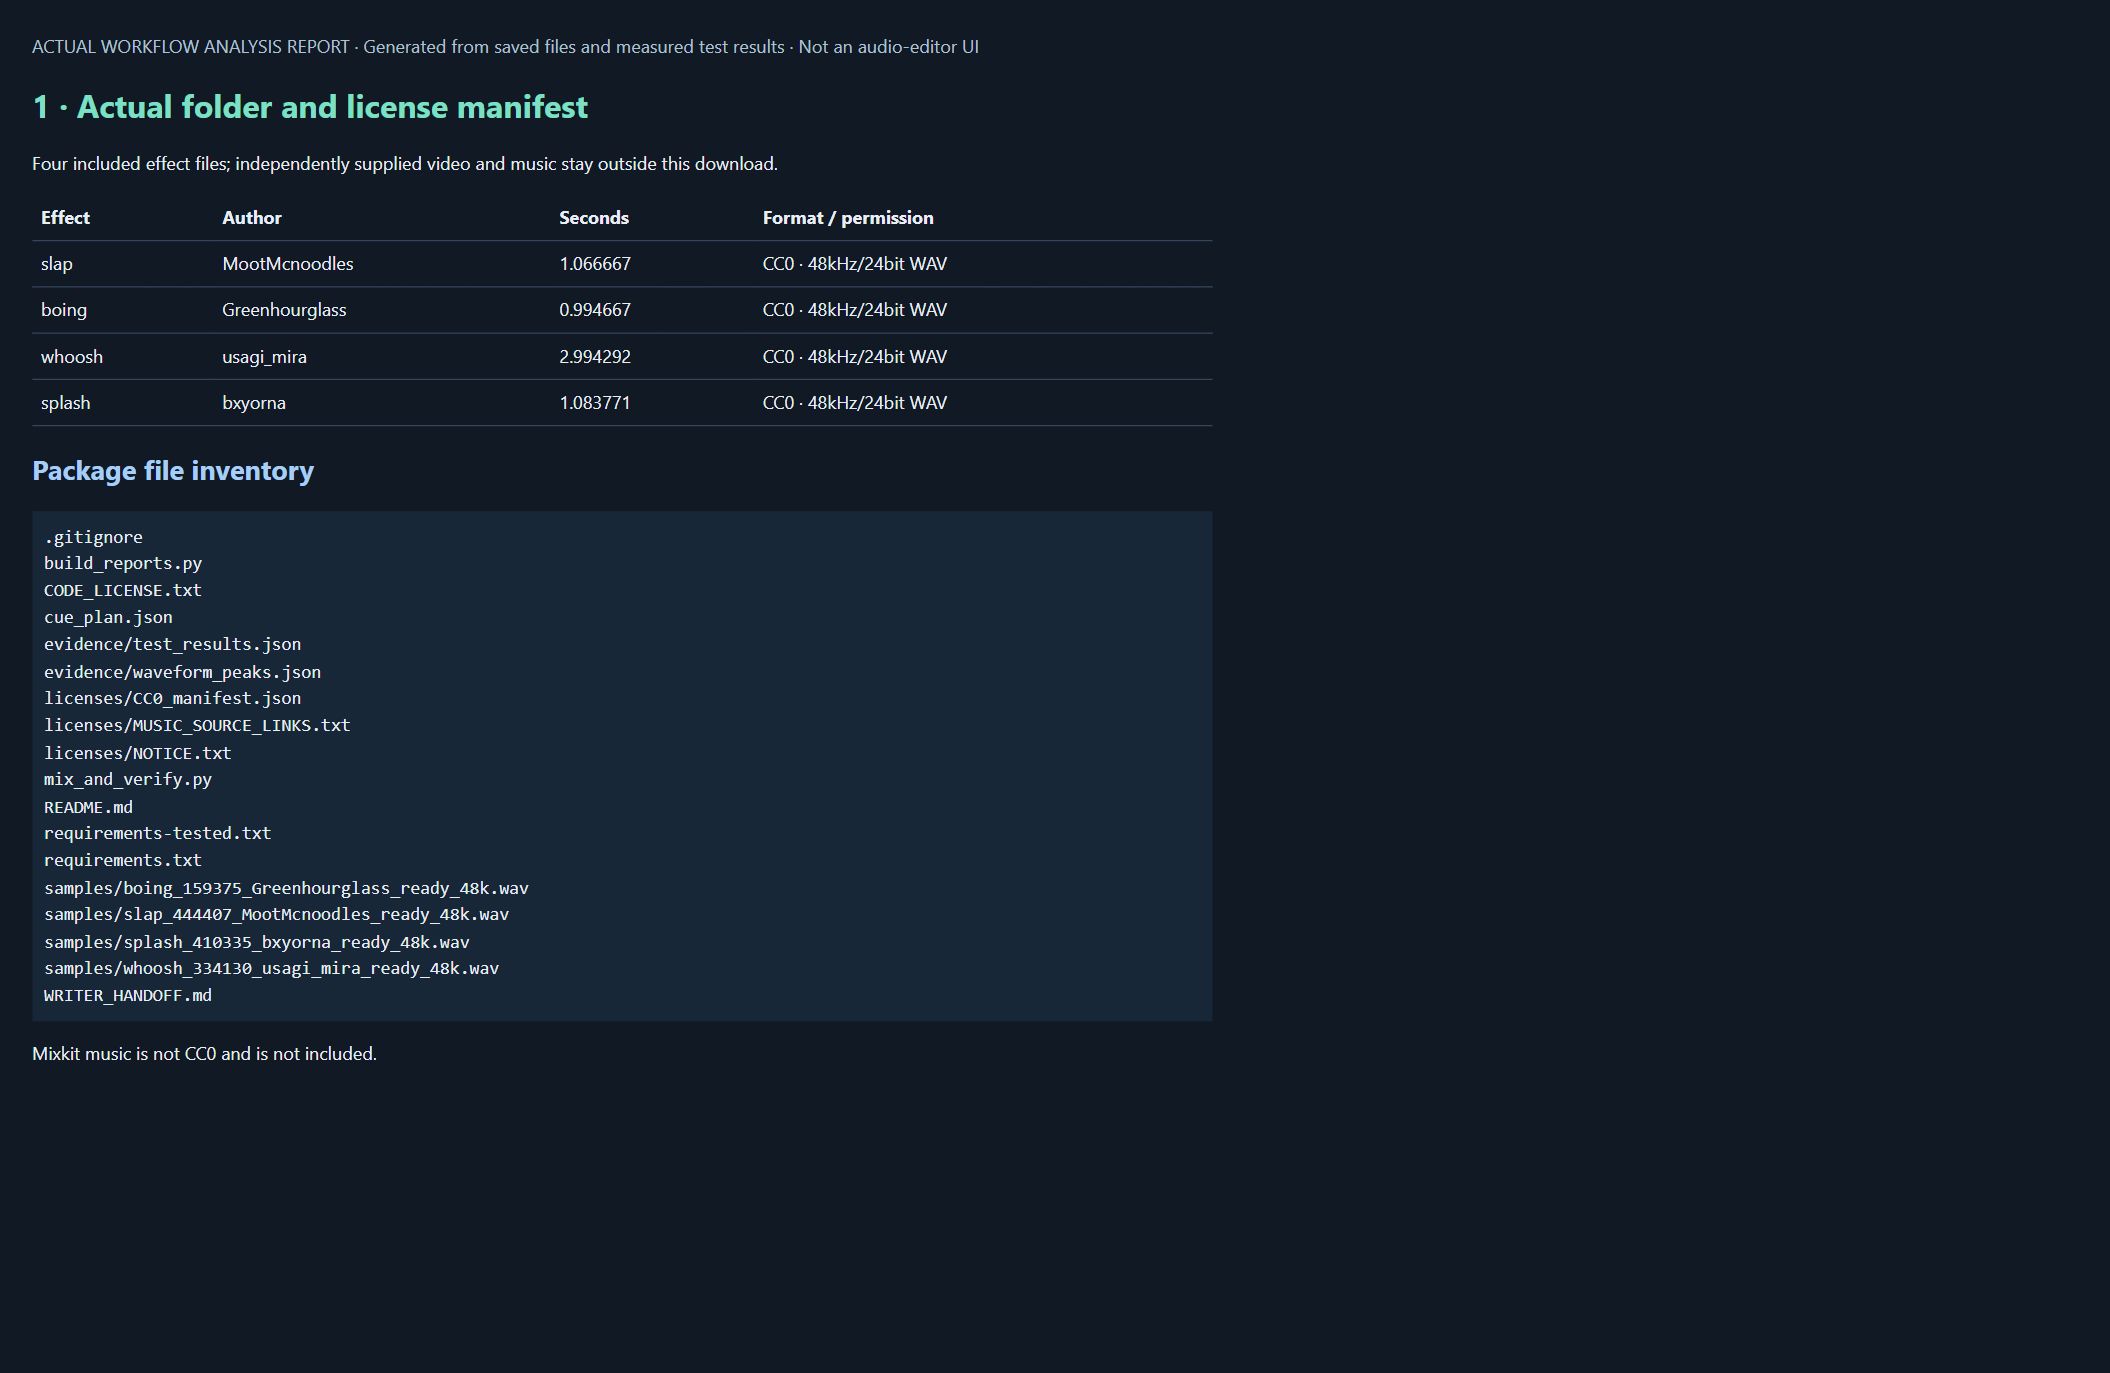Click the 'Package file inventory' heading
The image size is (2110, 1373).
173,471
